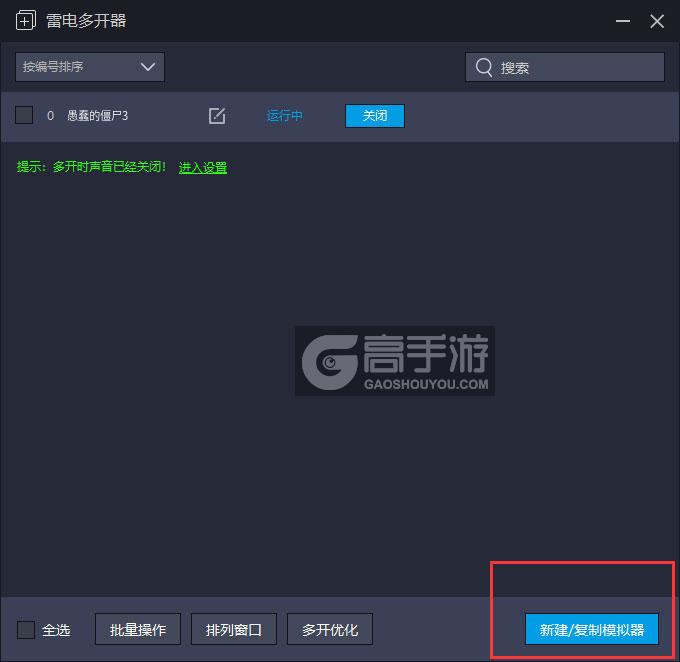Click the 雷电多开器 plus logo icon
The height and width of the screenshot is (662, 680).
[26, 20]
